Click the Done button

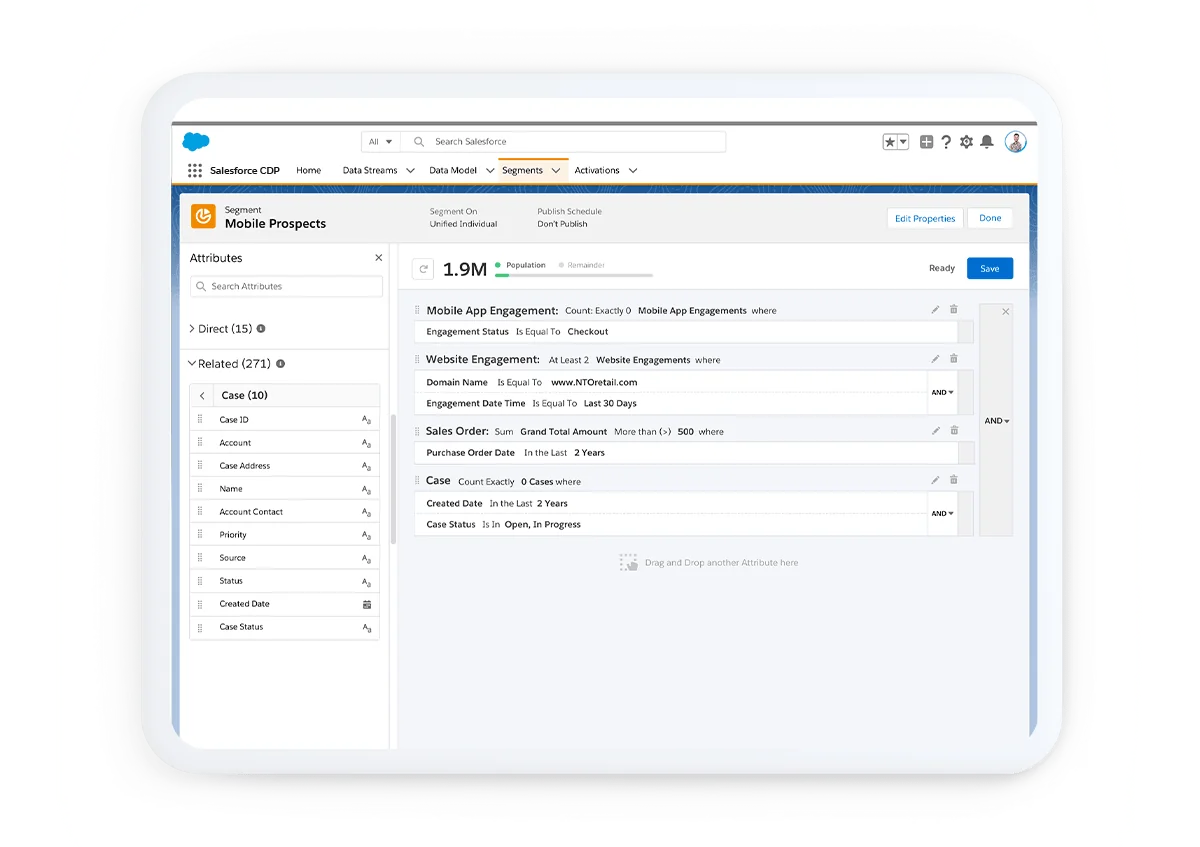990,218
